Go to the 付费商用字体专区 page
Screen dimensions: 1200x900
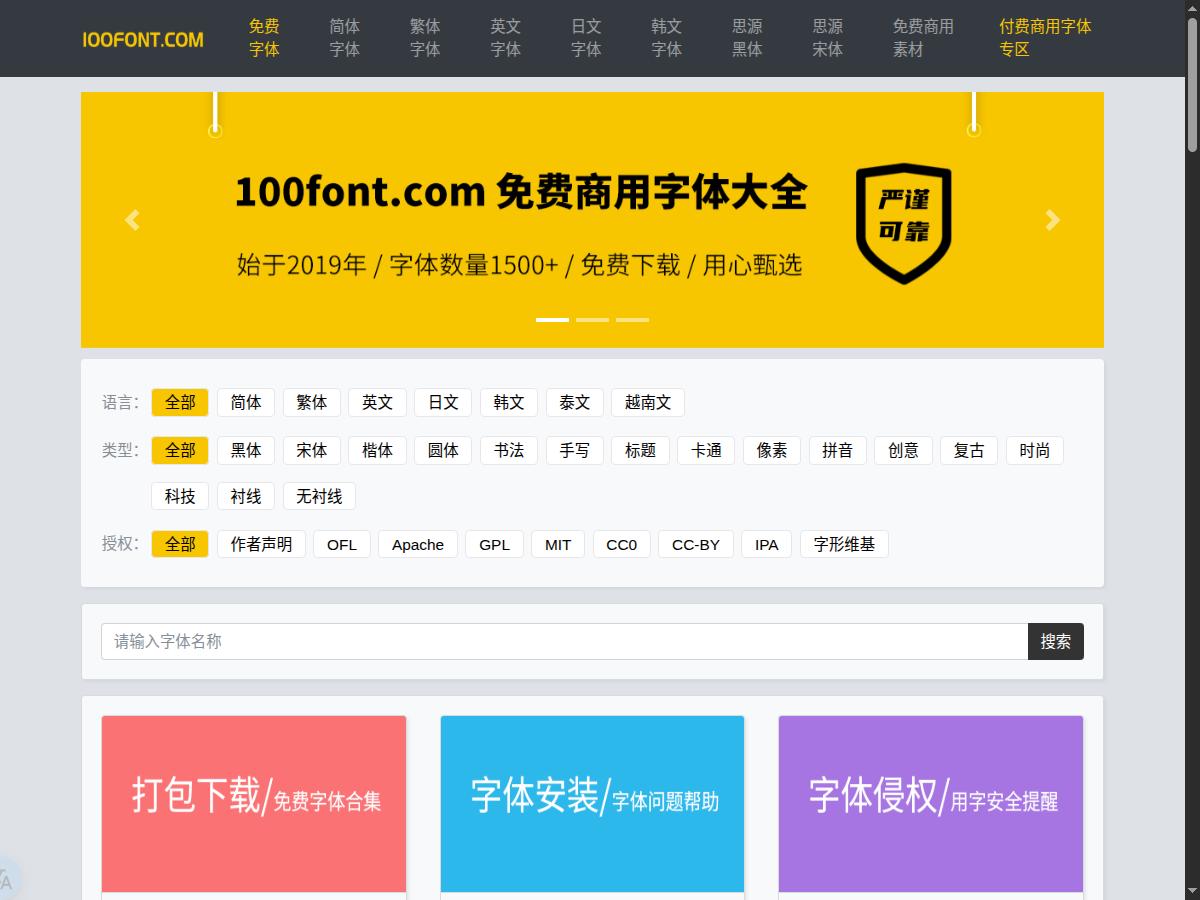tap(1044, 38)
